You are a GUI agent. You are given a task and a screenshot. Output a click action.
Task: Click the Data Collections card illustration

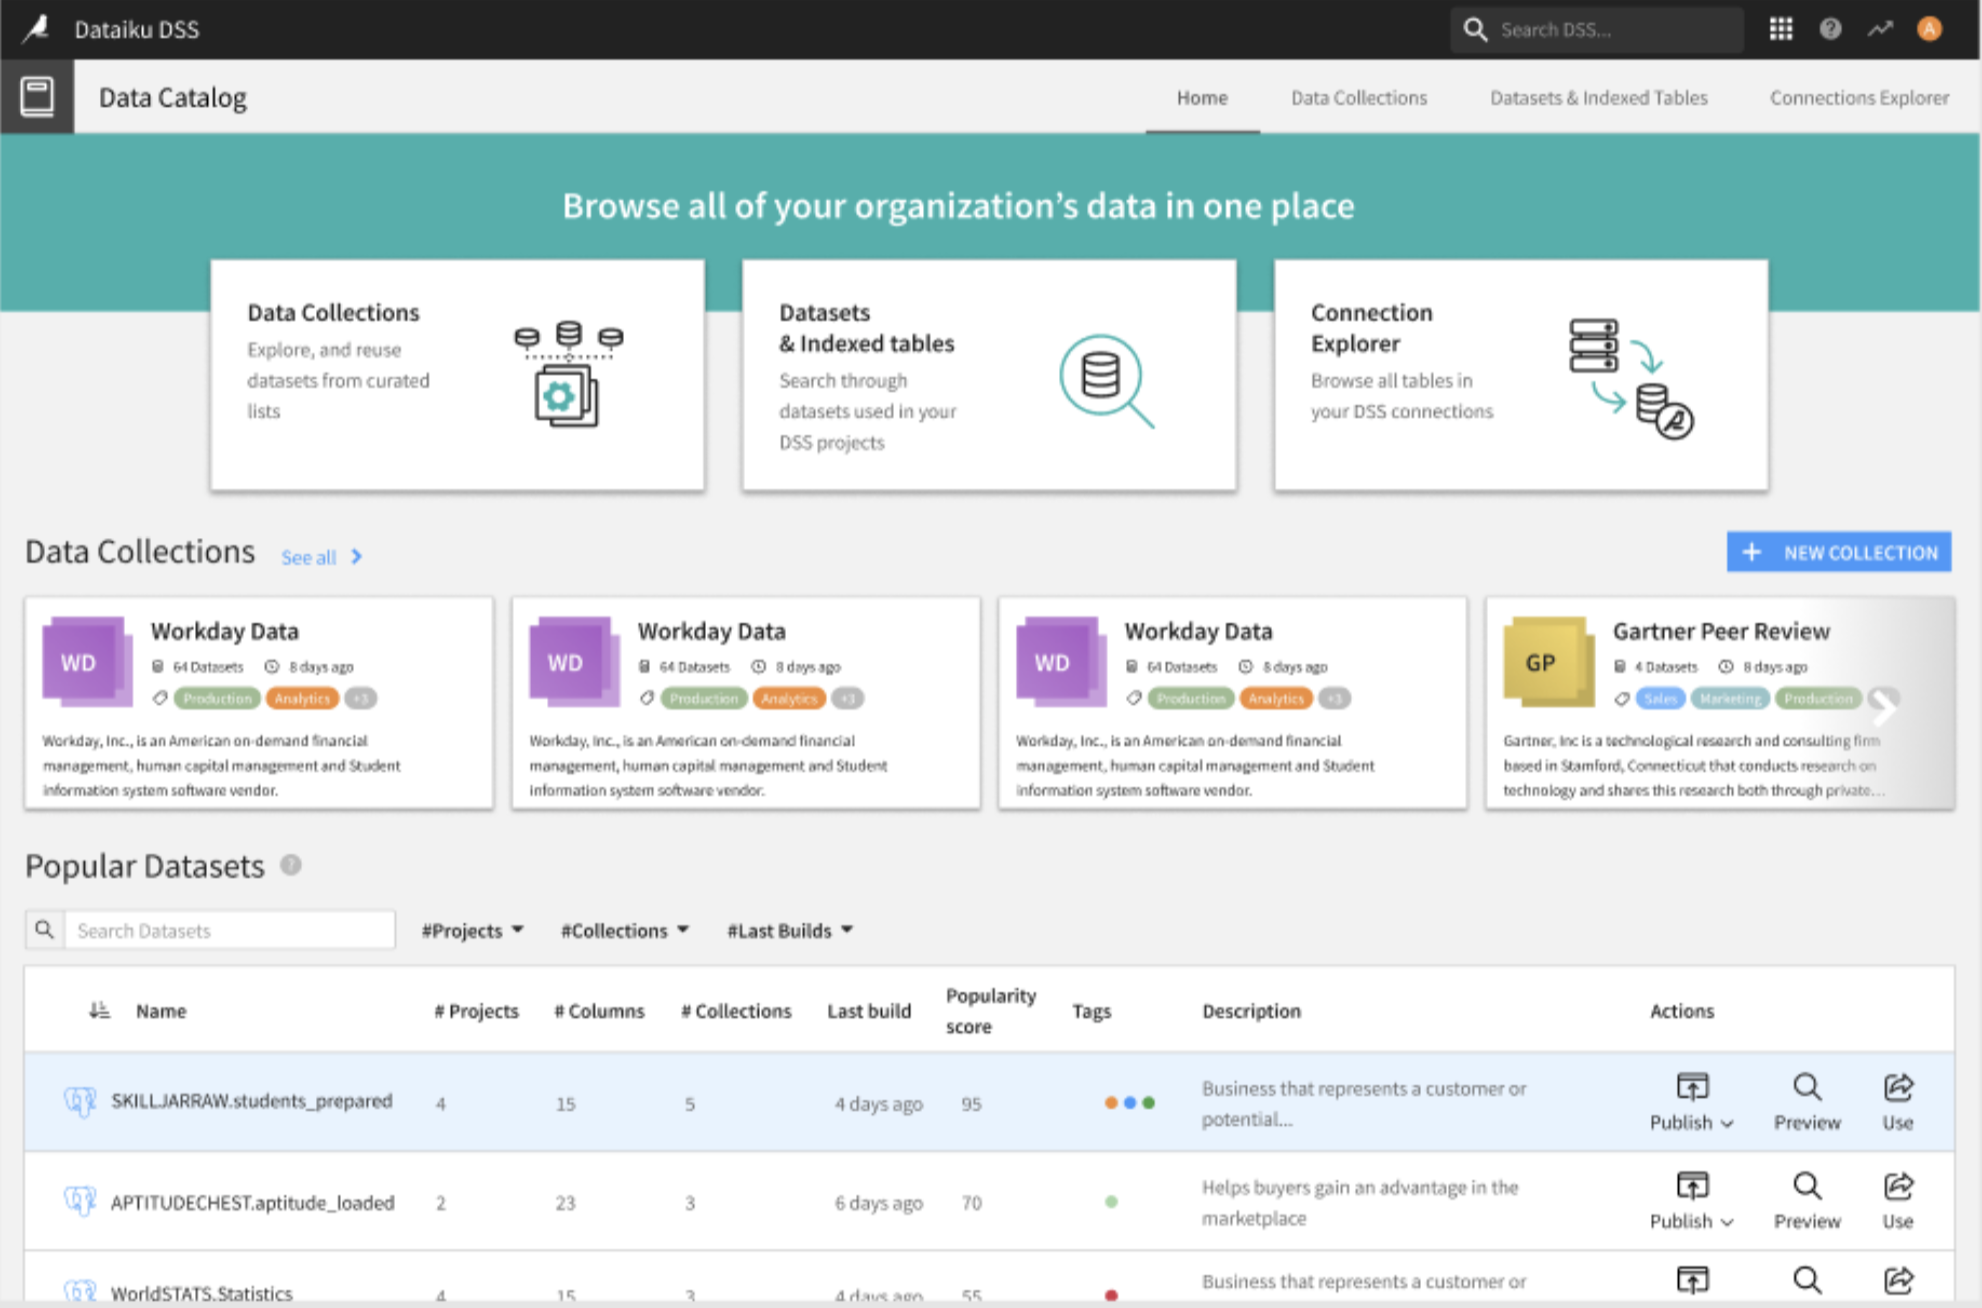click(x=568, y=374)
